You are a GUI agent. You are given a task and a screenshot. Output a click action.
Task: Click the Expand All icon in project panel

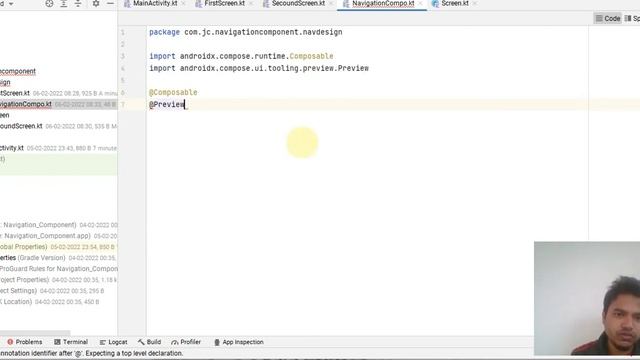coord(64,4)
